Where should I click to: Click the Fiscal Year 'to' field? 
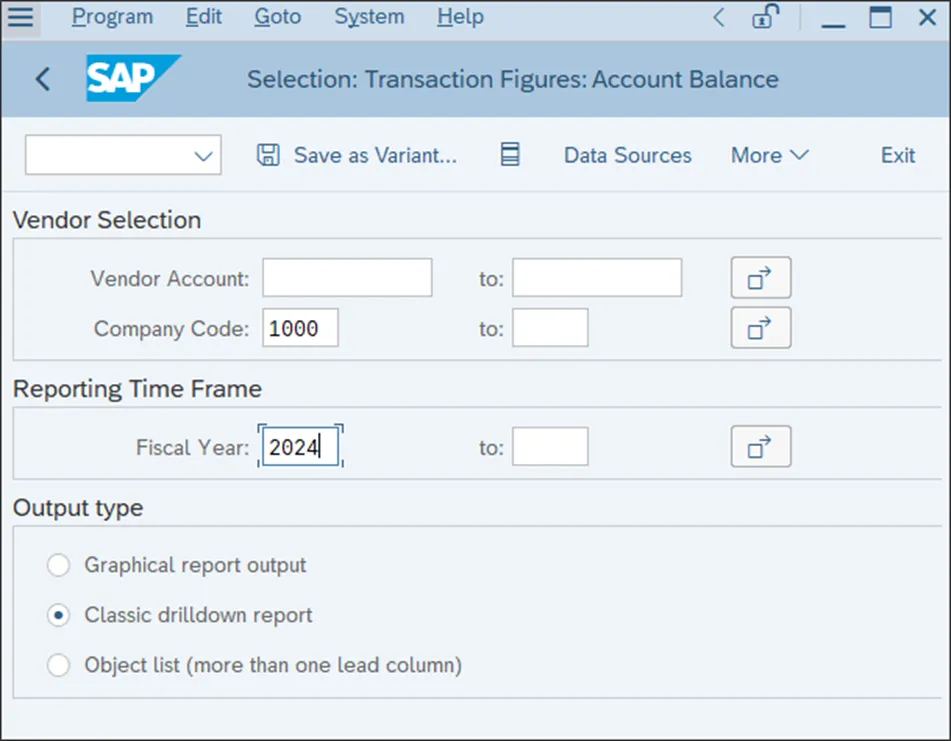point(550,447)
